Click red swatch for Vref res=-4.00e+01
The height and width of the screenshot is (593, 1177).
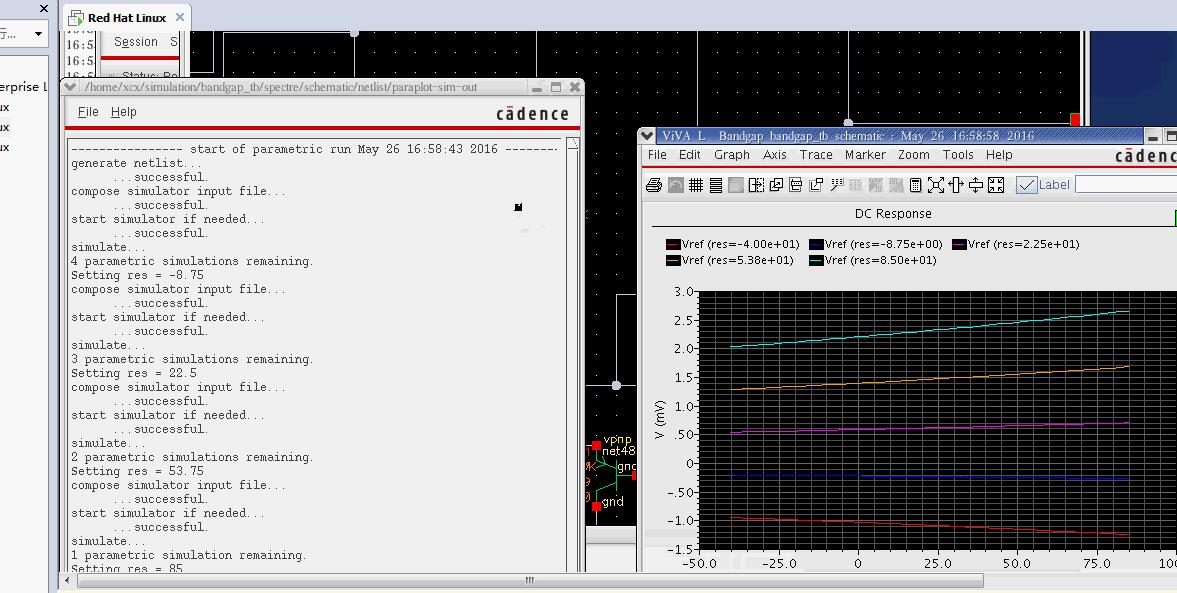point(673,245)
